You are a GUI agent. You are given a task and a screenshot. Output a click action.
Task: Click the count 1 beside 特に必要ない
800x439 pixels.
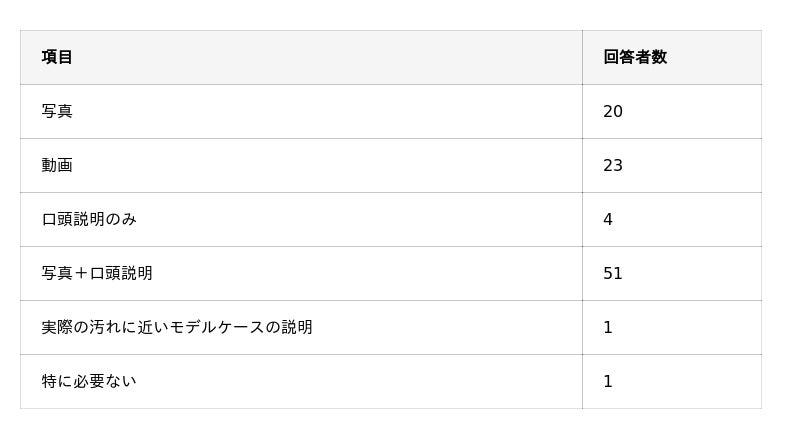click(x=608, y=381)
